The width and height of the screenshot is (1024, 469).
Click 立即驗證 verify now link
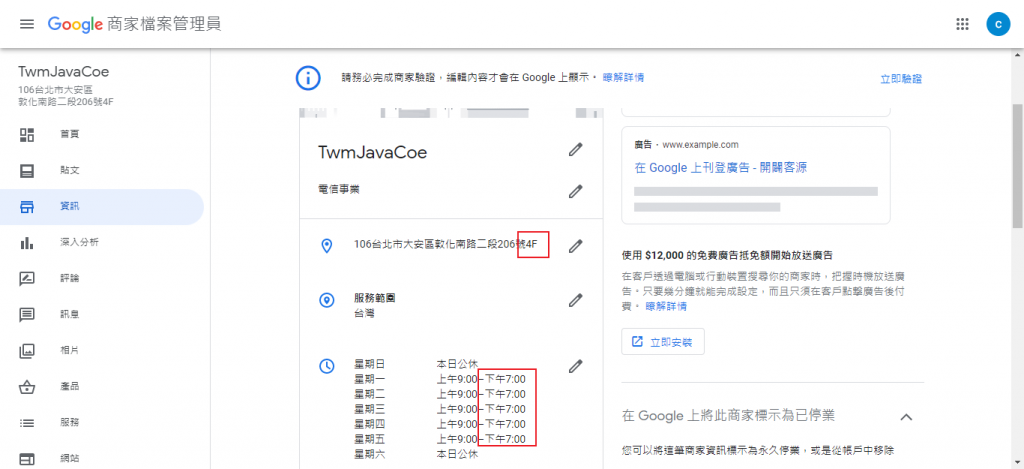901,79
